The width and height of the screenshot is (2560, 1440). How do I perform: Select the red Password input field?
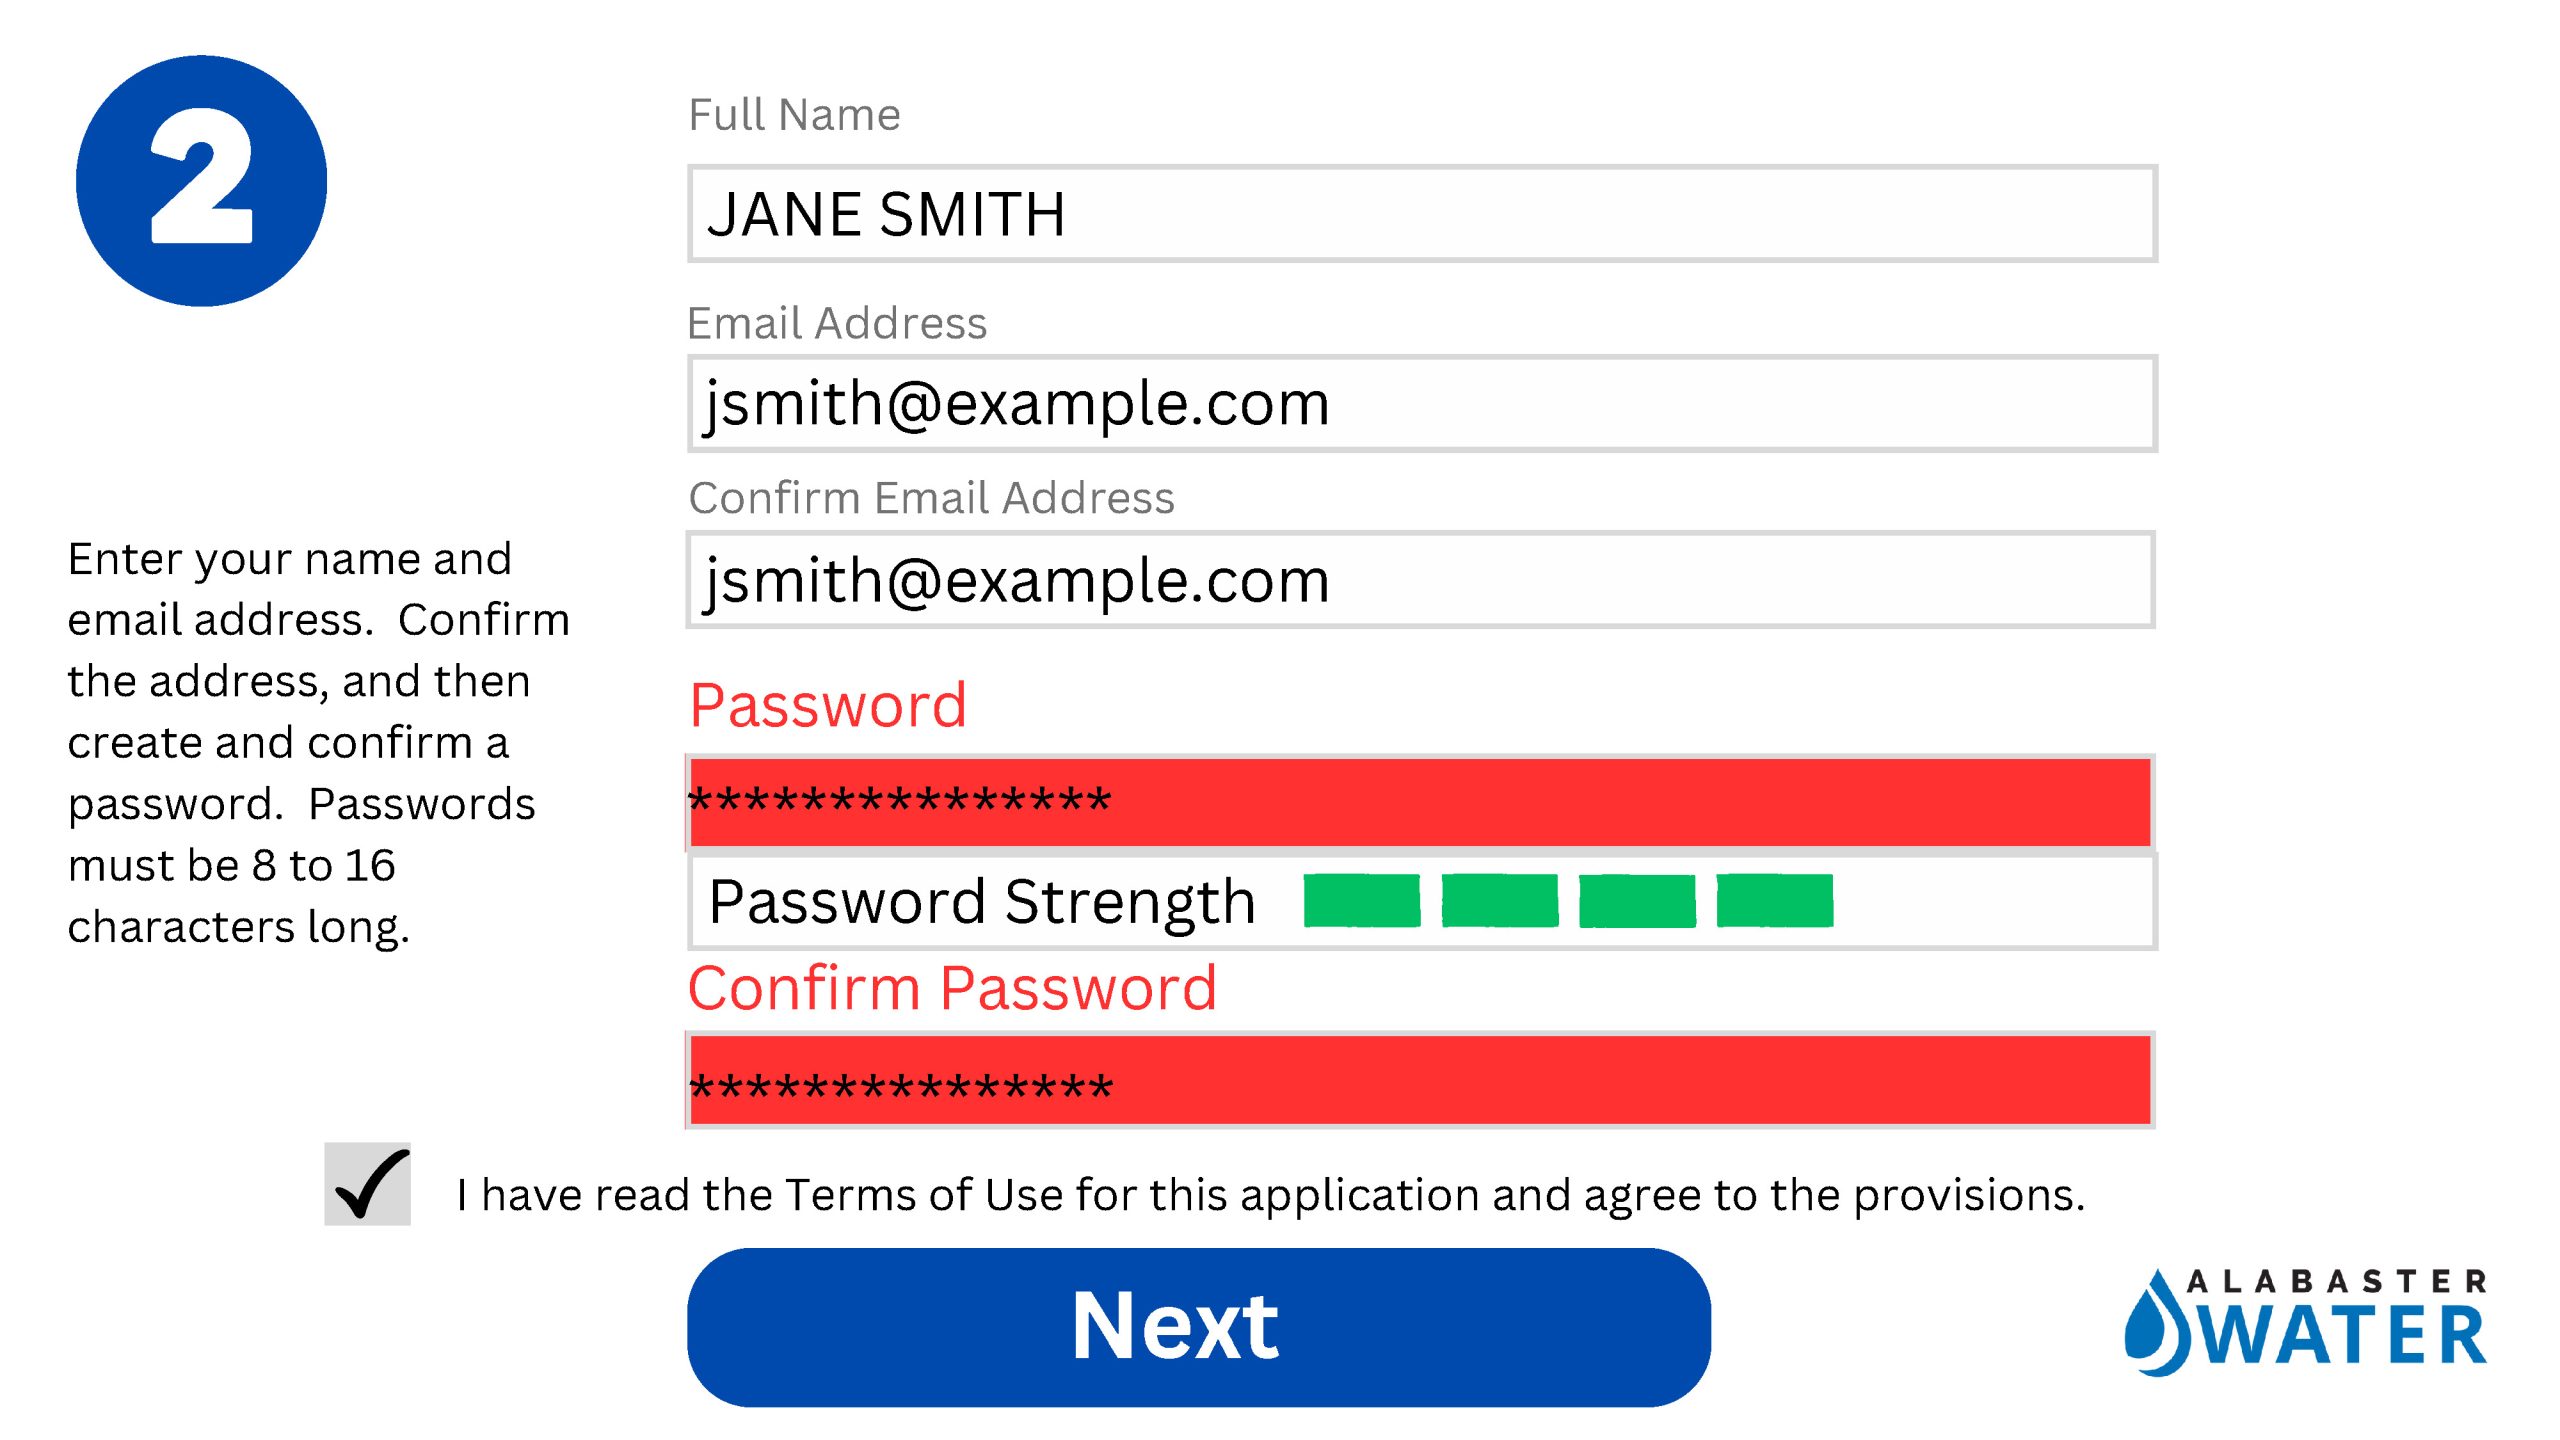click(1421, 802)
